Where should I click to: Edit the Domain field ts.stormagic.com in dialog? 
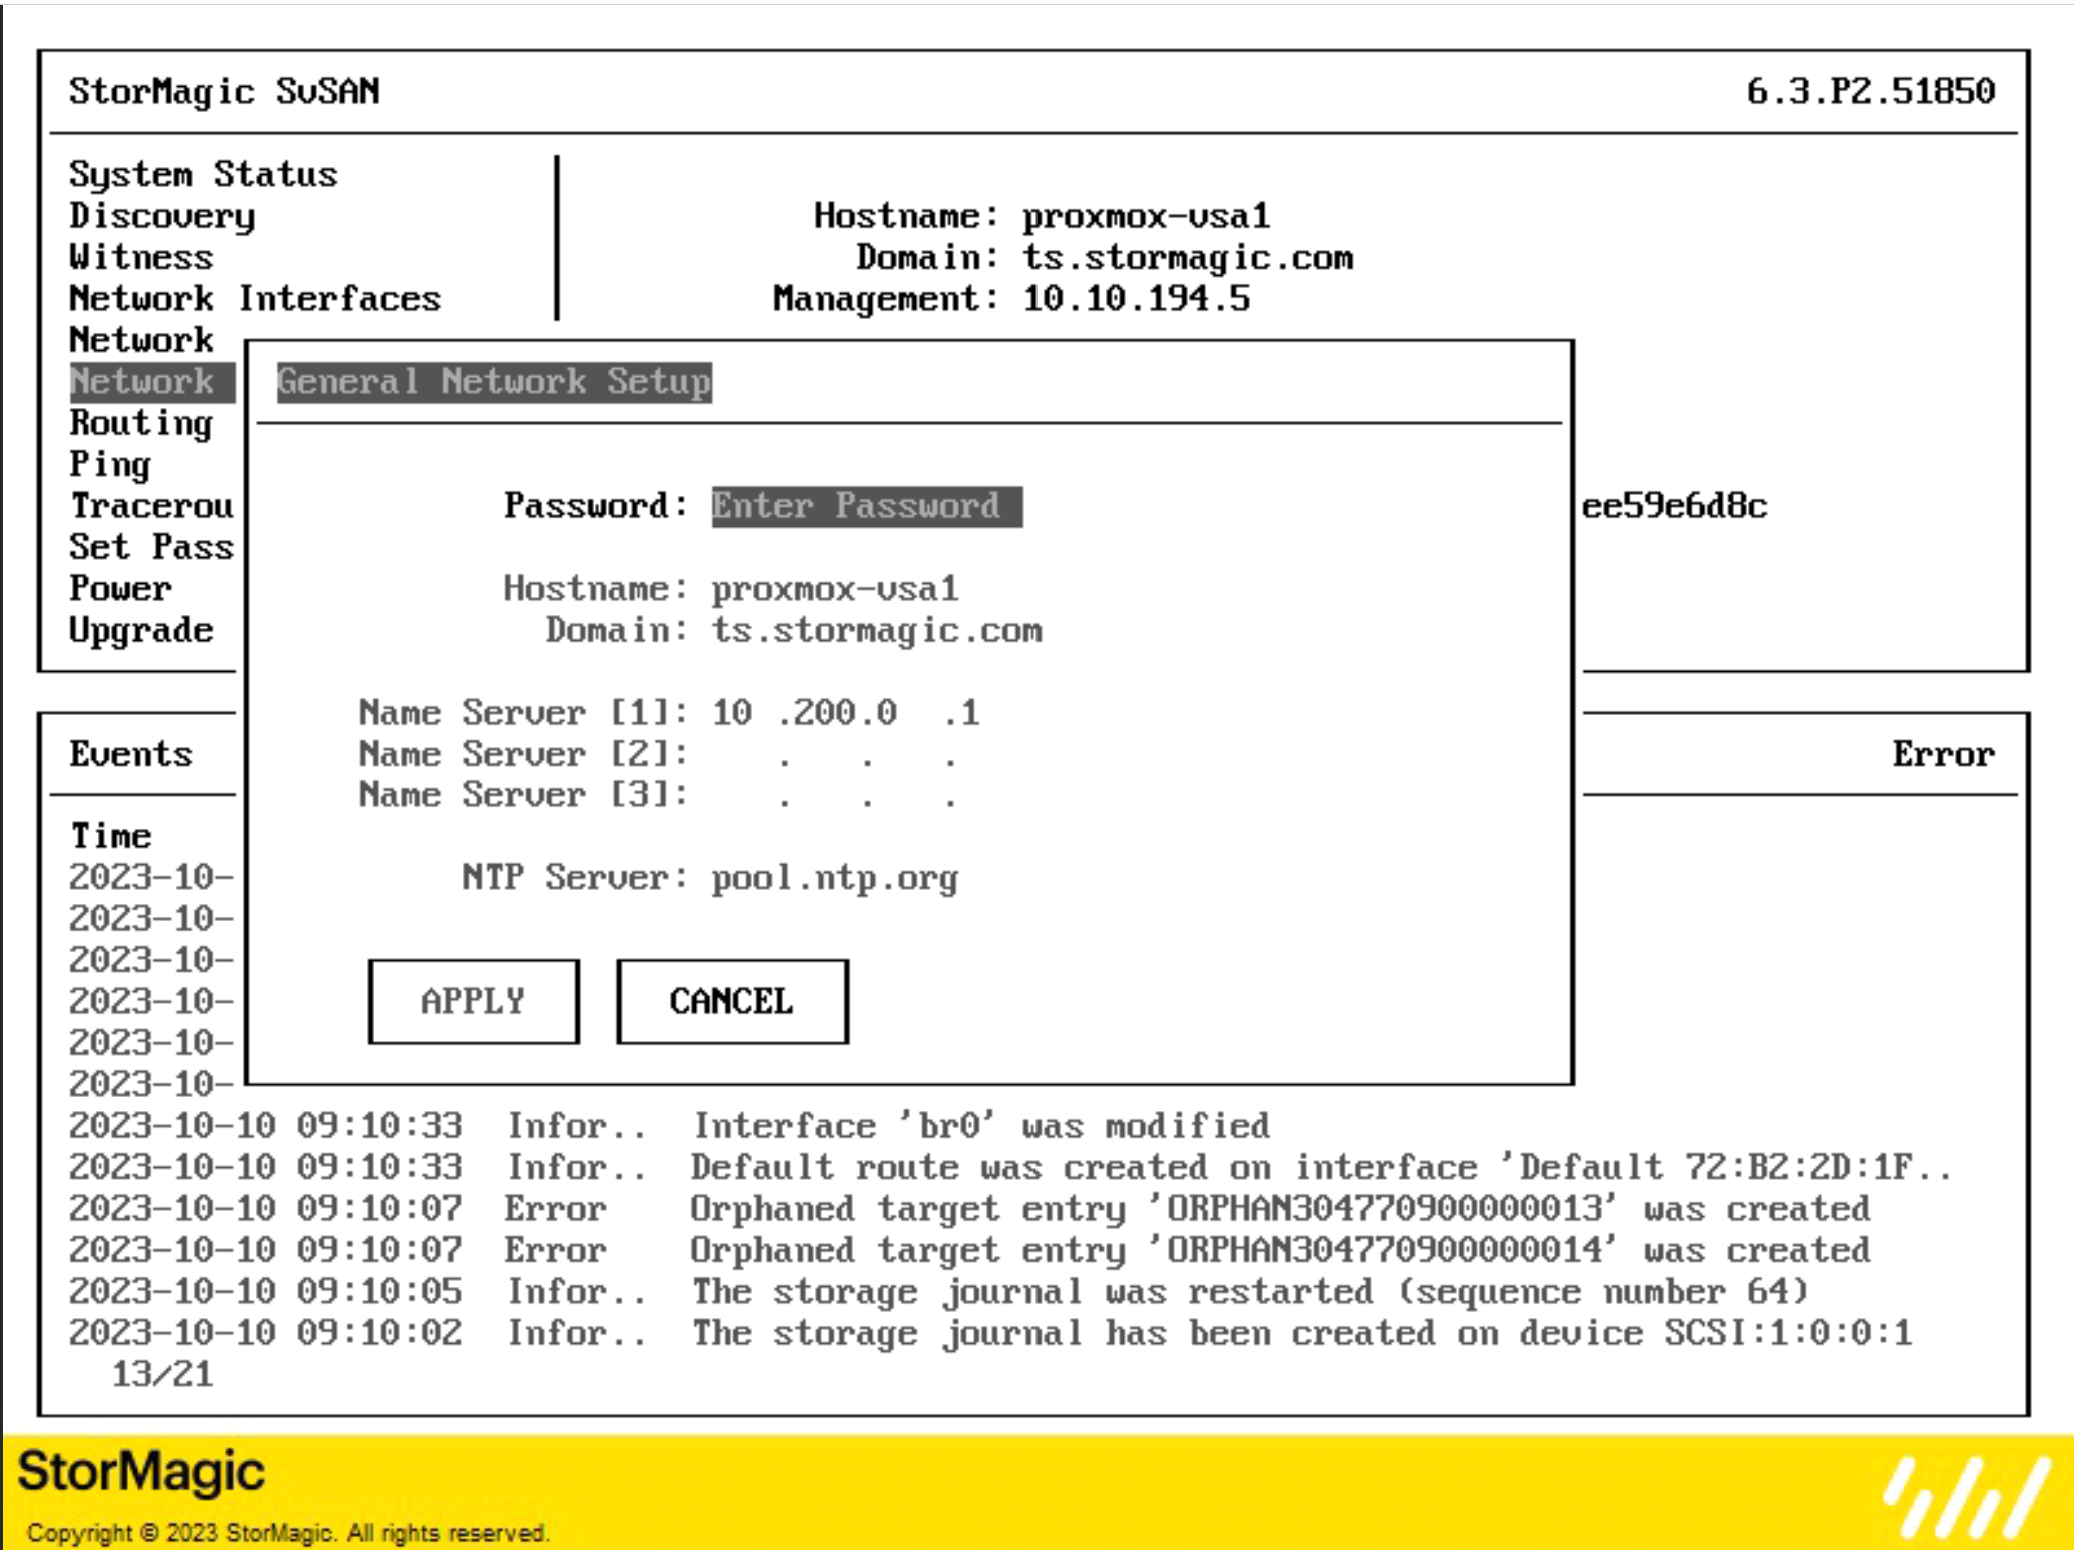[877, 630]
